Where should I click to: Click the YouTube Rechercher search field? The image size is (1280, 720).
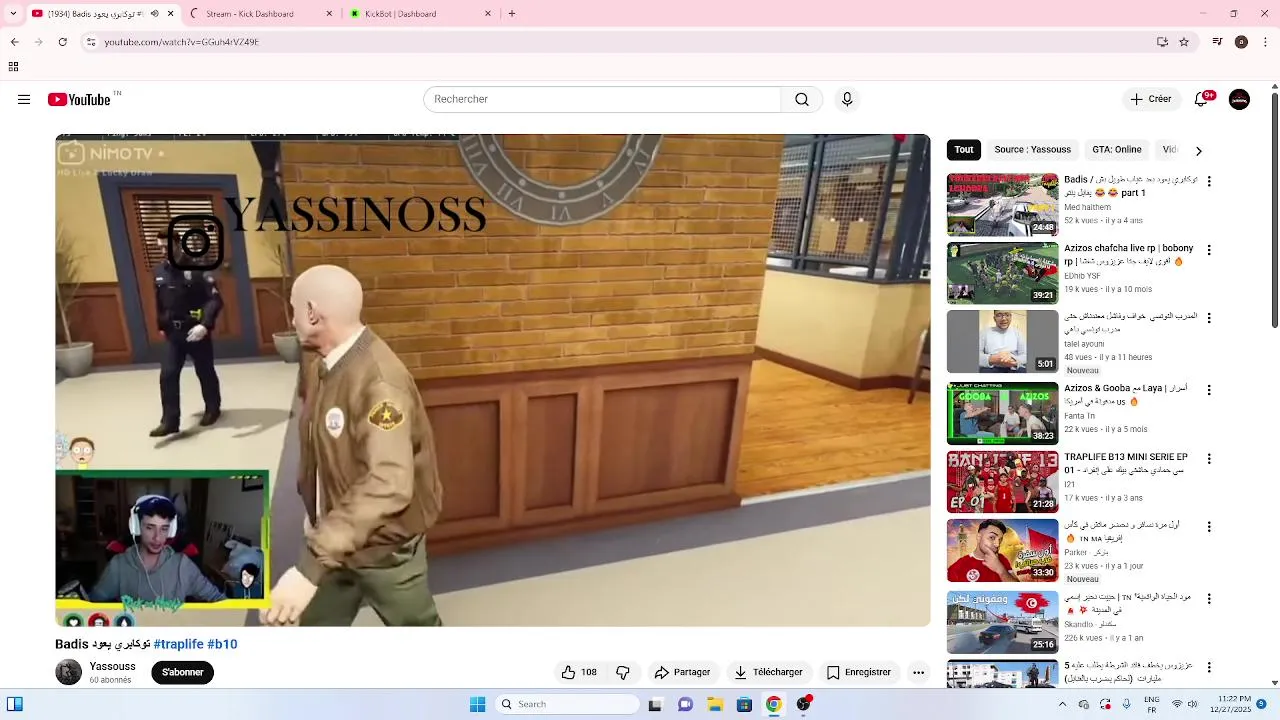pos(602,99)
